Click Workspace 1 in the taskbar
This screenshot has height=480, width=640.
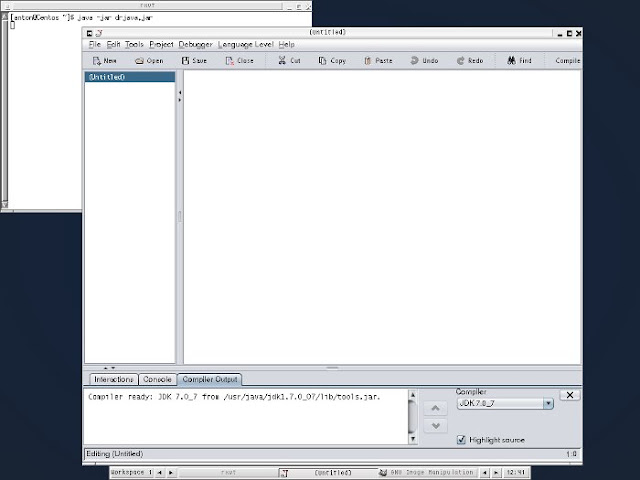131,472
